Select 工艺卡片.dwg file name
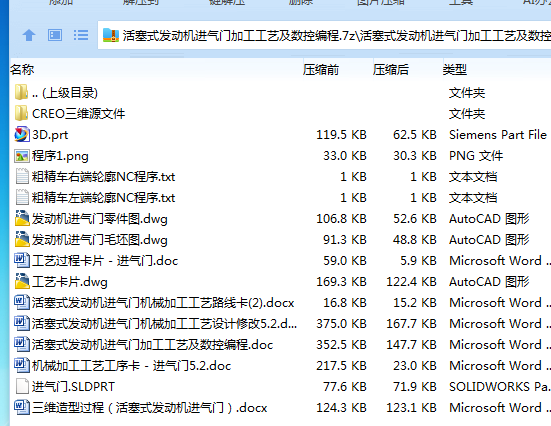551x426 pixels. pyautogui.click(x=70, y=282)
